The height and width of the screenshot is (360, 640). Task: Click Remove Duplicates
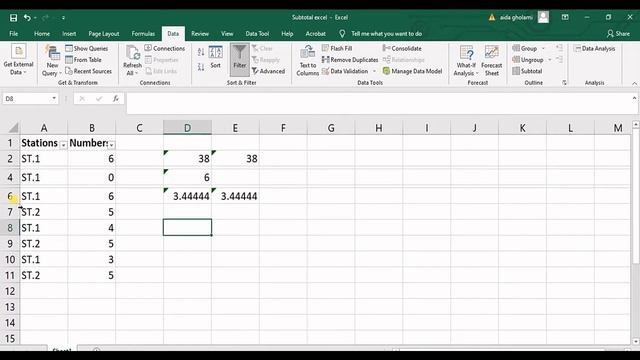(x=350, y=60)
